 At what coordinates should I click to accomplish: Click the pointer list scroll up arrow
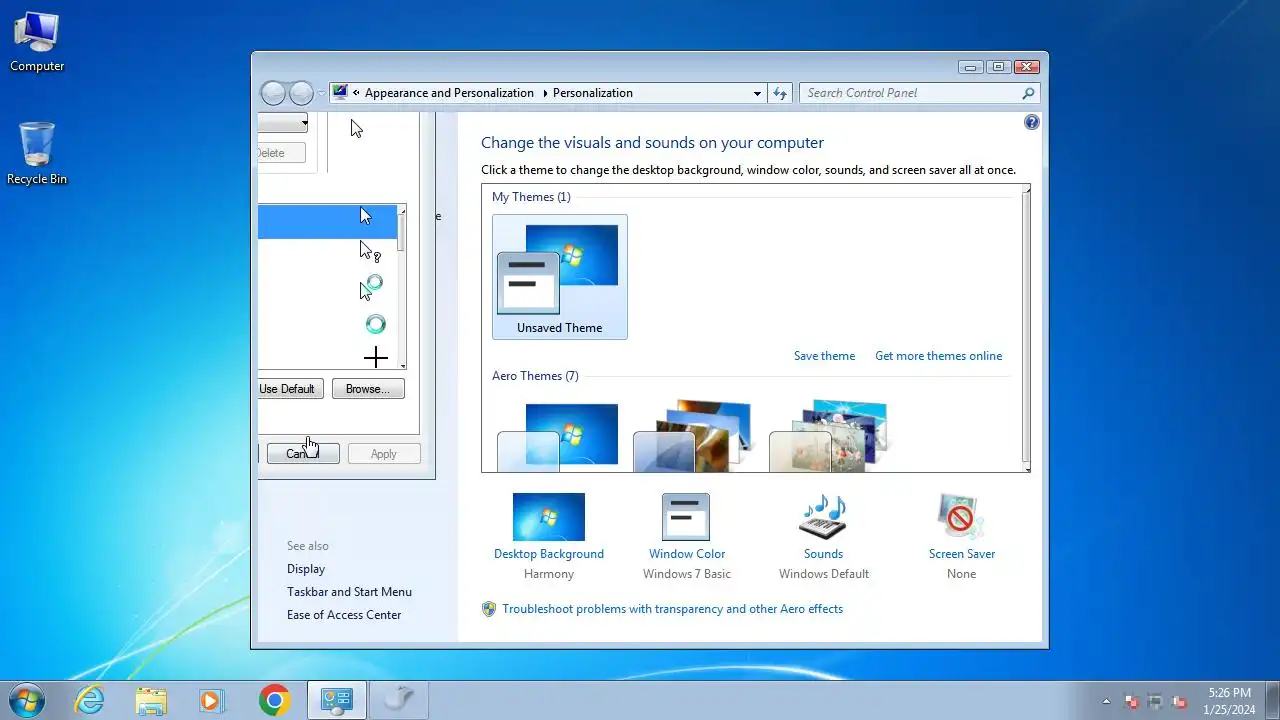pyautogui.click(x=402, y=210)
